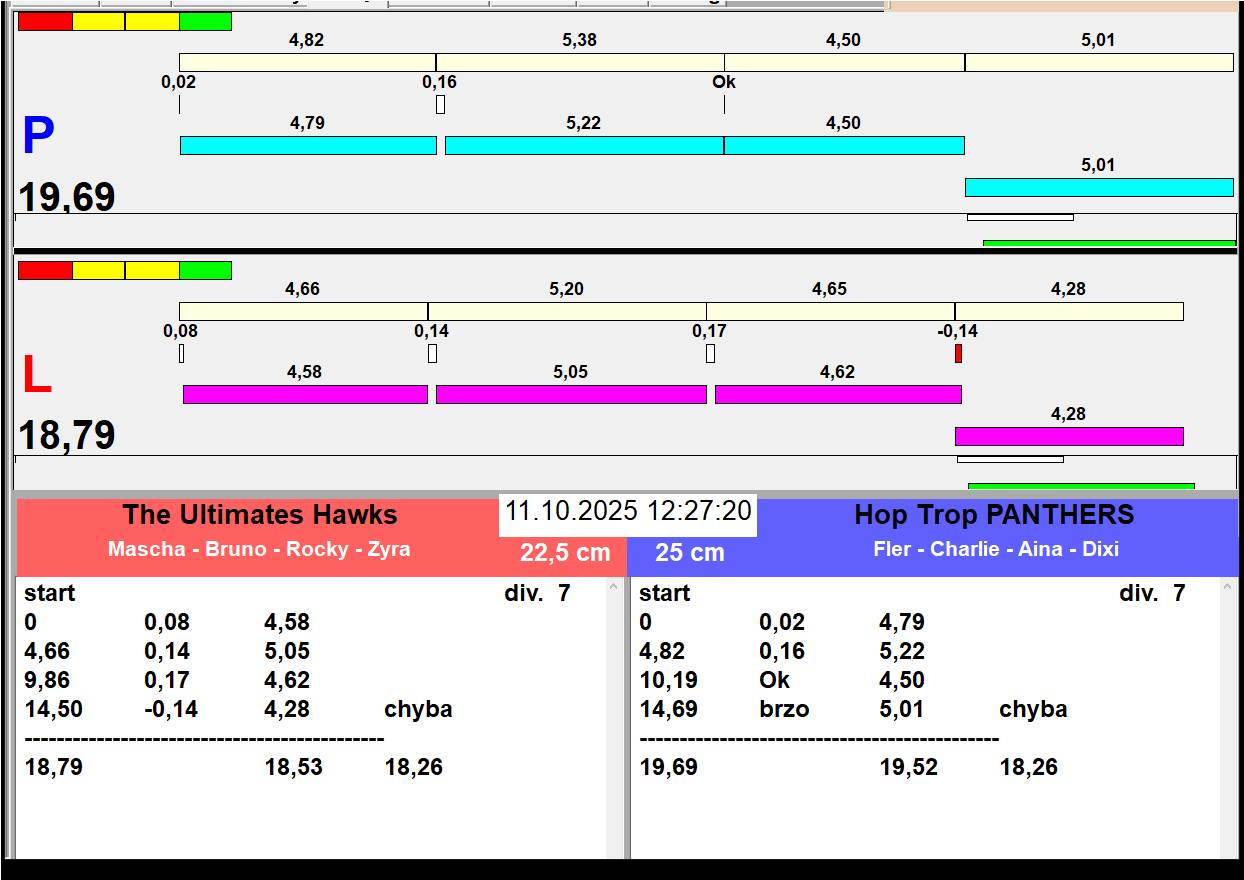
Task: Select the cream 5,38 segment in lane P
Action: (x=580, y=62)
